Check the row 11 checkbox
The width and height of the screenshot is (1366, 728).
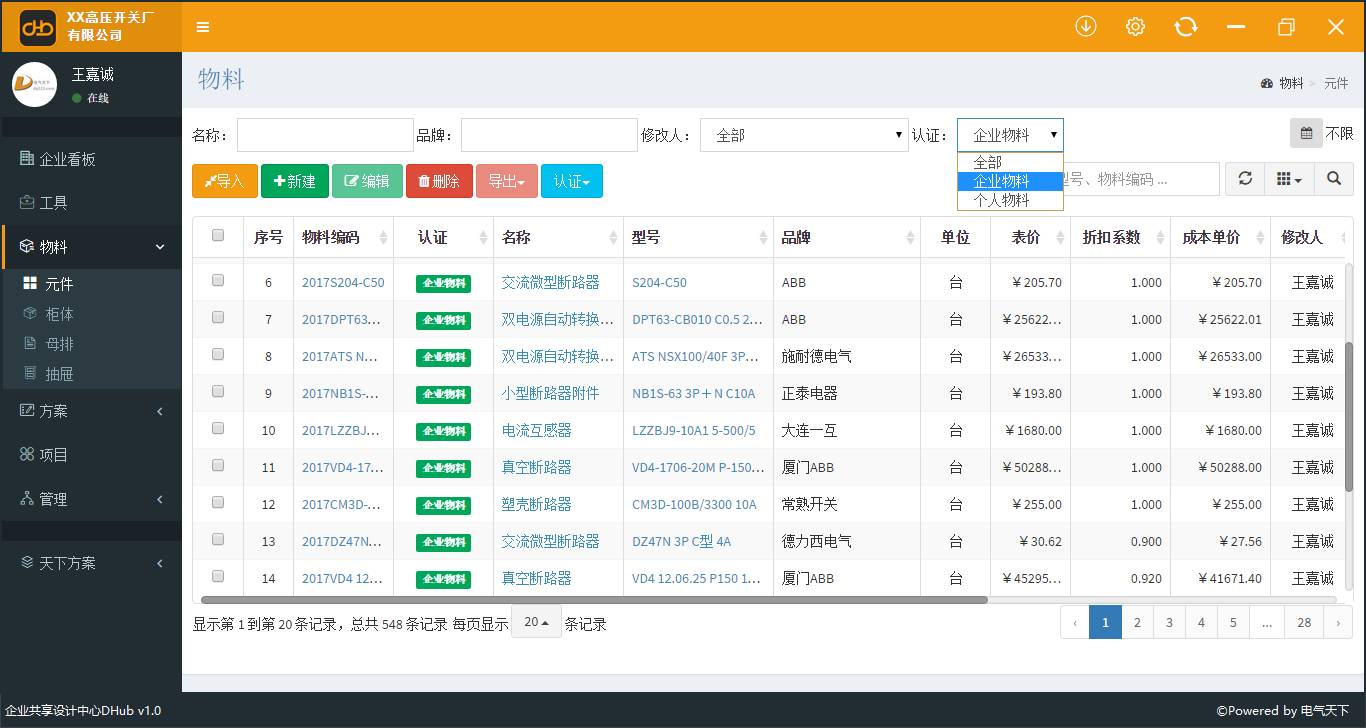tap(218, 466)
